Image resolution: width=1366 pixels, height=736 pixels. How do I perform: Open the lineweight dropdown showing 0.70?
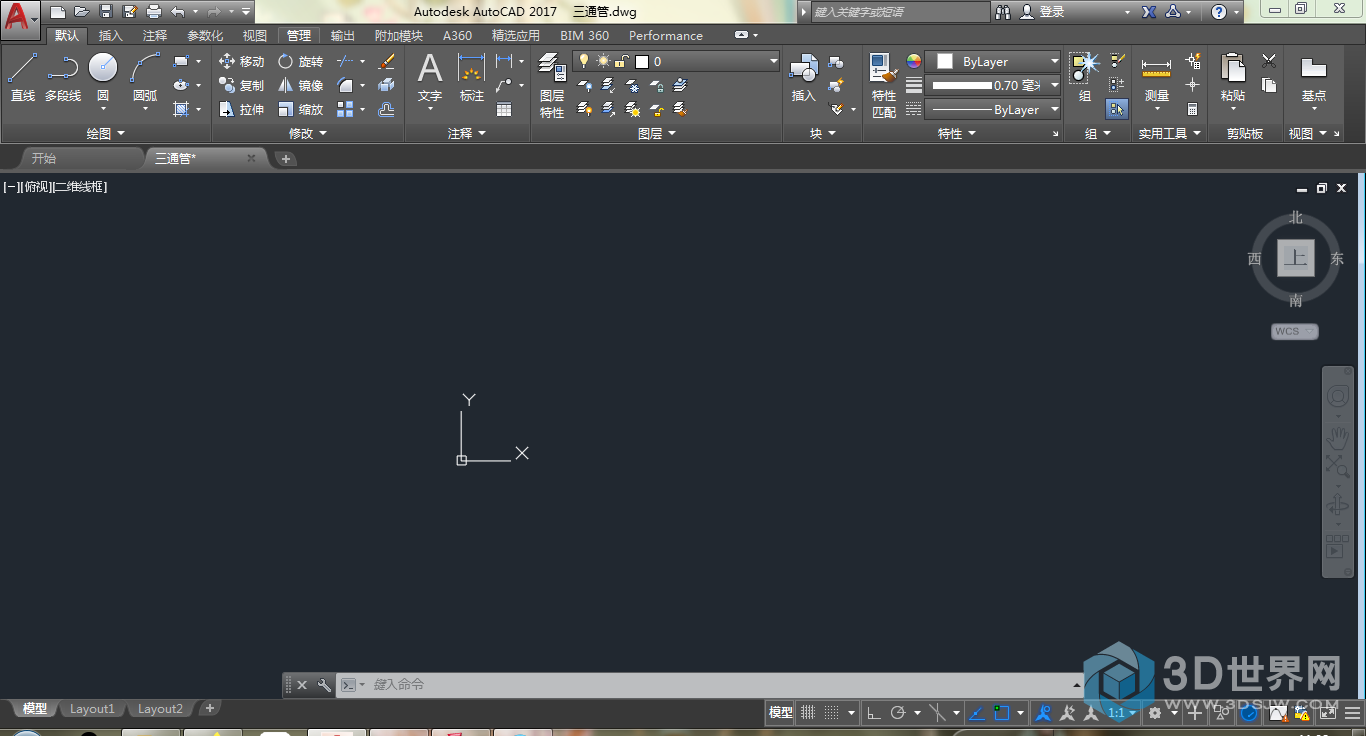(992, 86)
